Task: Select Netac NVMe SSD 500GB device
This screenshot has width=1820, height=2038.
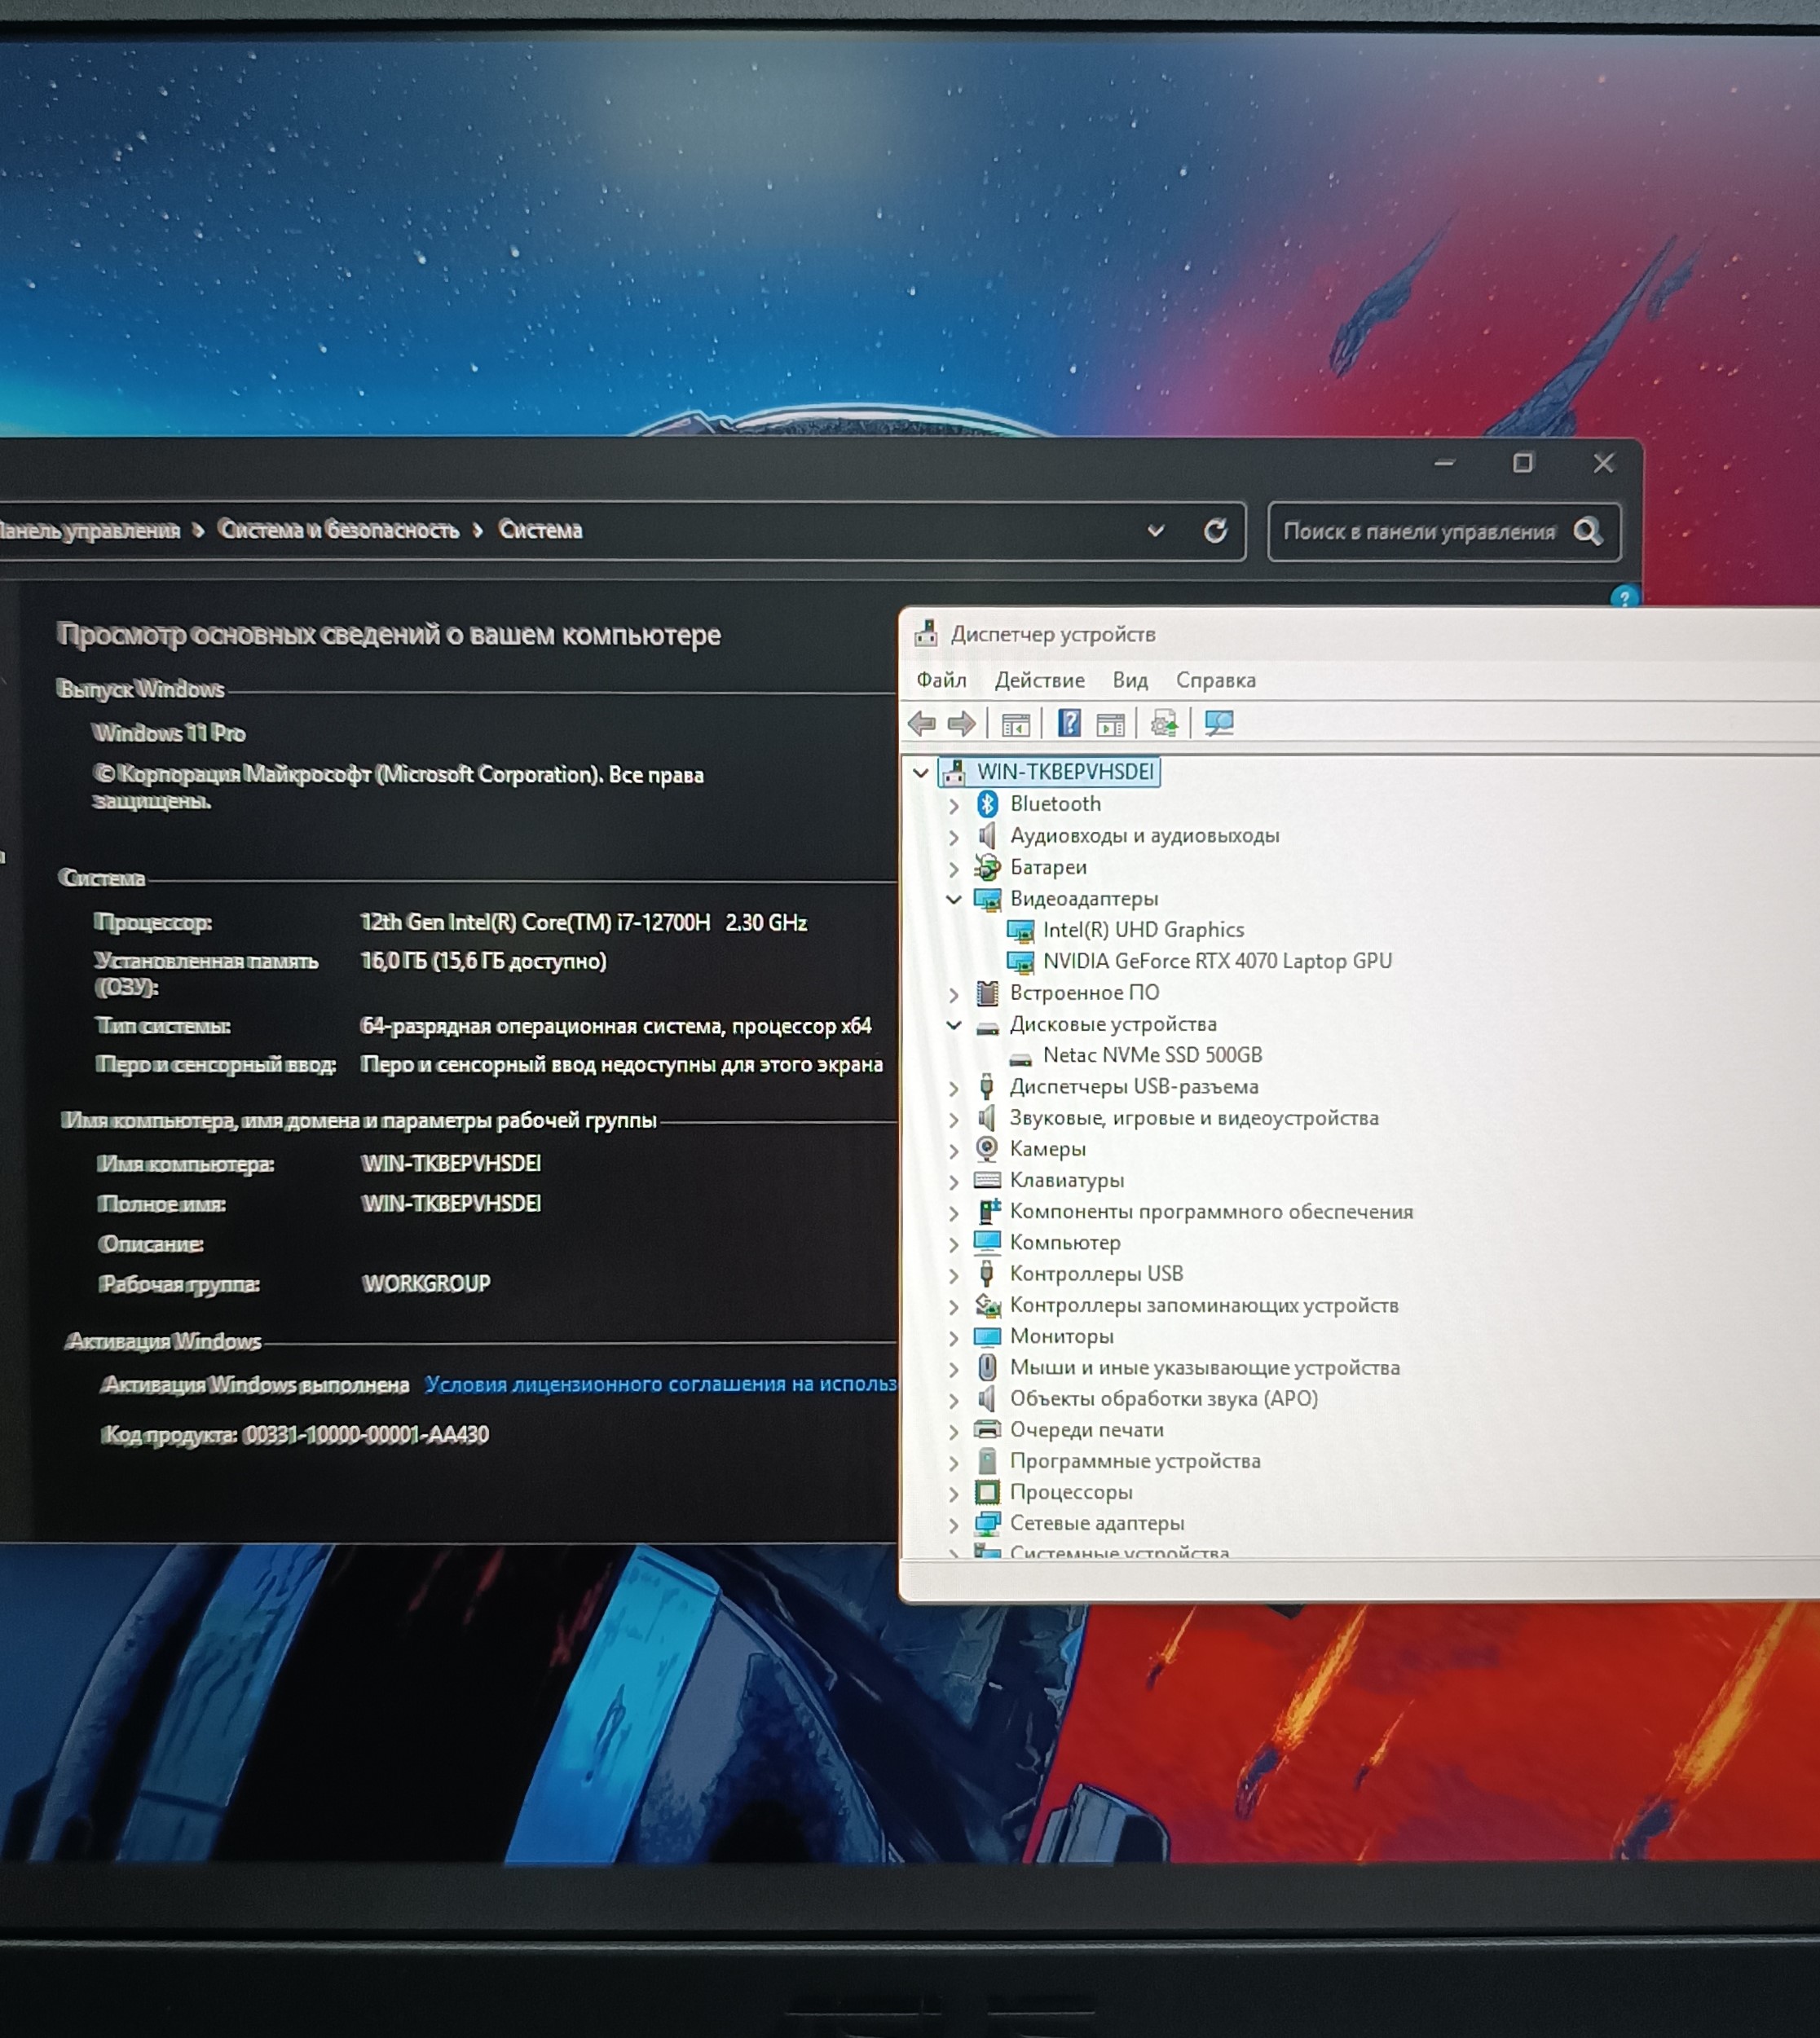Action: click(x=1152, y=1055)
